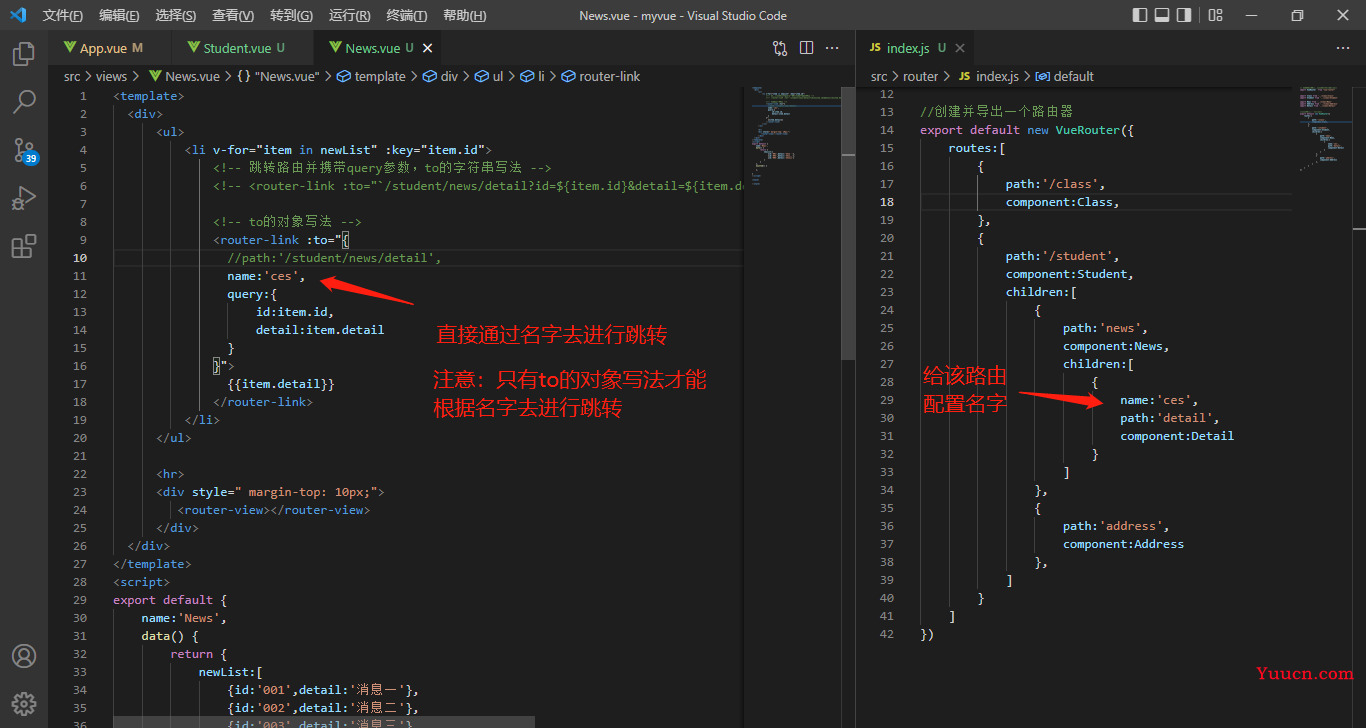
Task: Switch to the App.vue tab
Action: pyautogui.click(x=110, y=48)
